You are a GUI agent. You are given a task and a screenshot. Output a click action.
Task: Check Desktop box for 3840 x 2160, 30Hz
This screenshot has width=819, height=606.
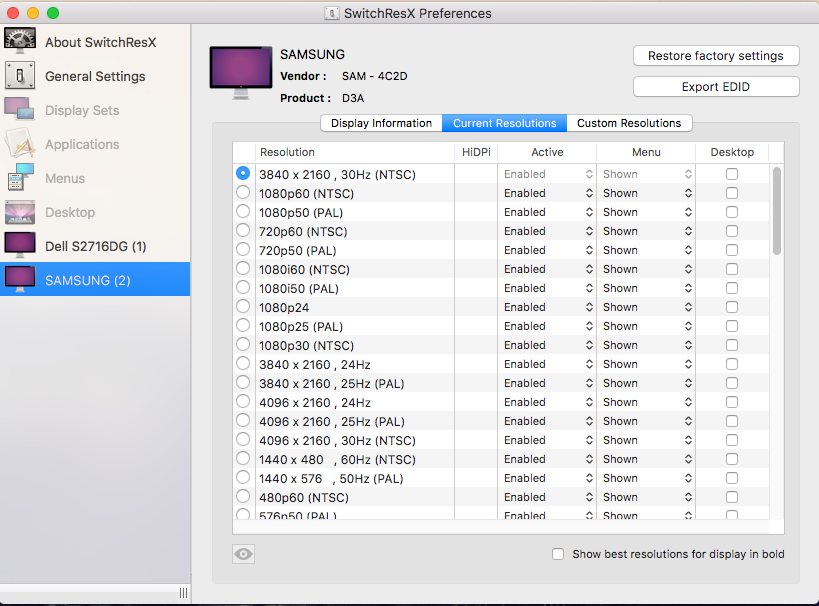tap(732, 174)
